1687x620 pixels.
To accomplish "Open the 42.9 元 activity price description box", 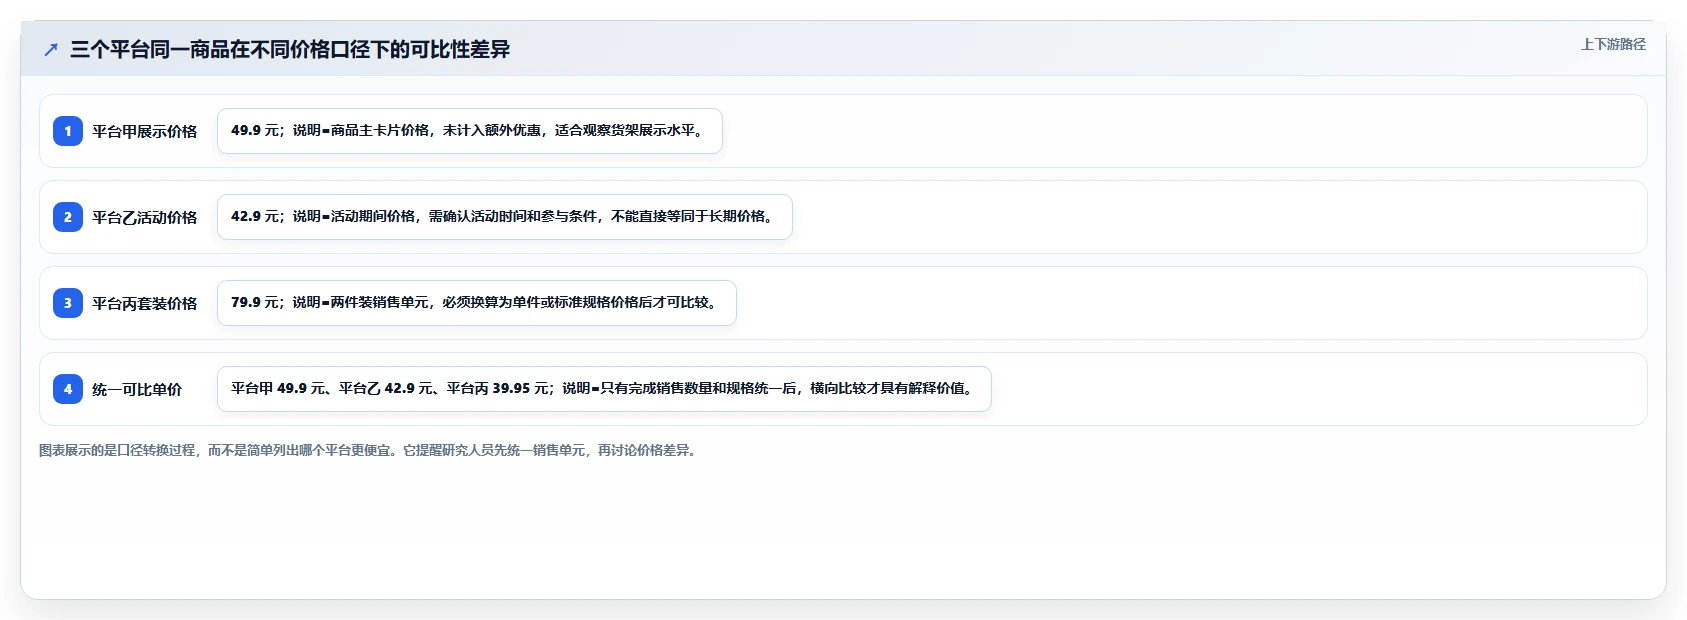I will click(x=505, y=217).
